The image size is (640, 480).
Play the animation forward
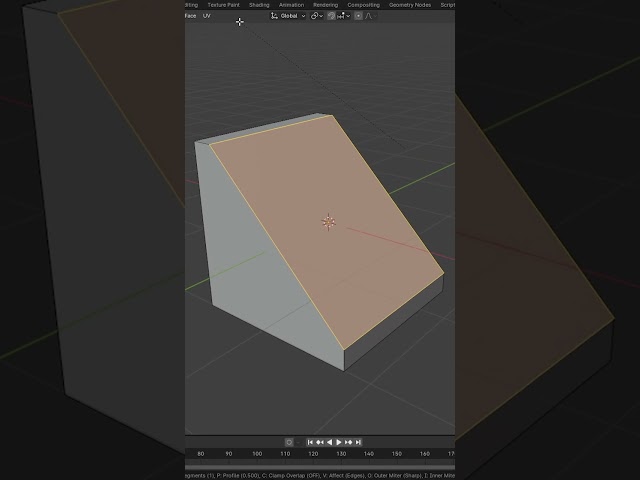338,442
